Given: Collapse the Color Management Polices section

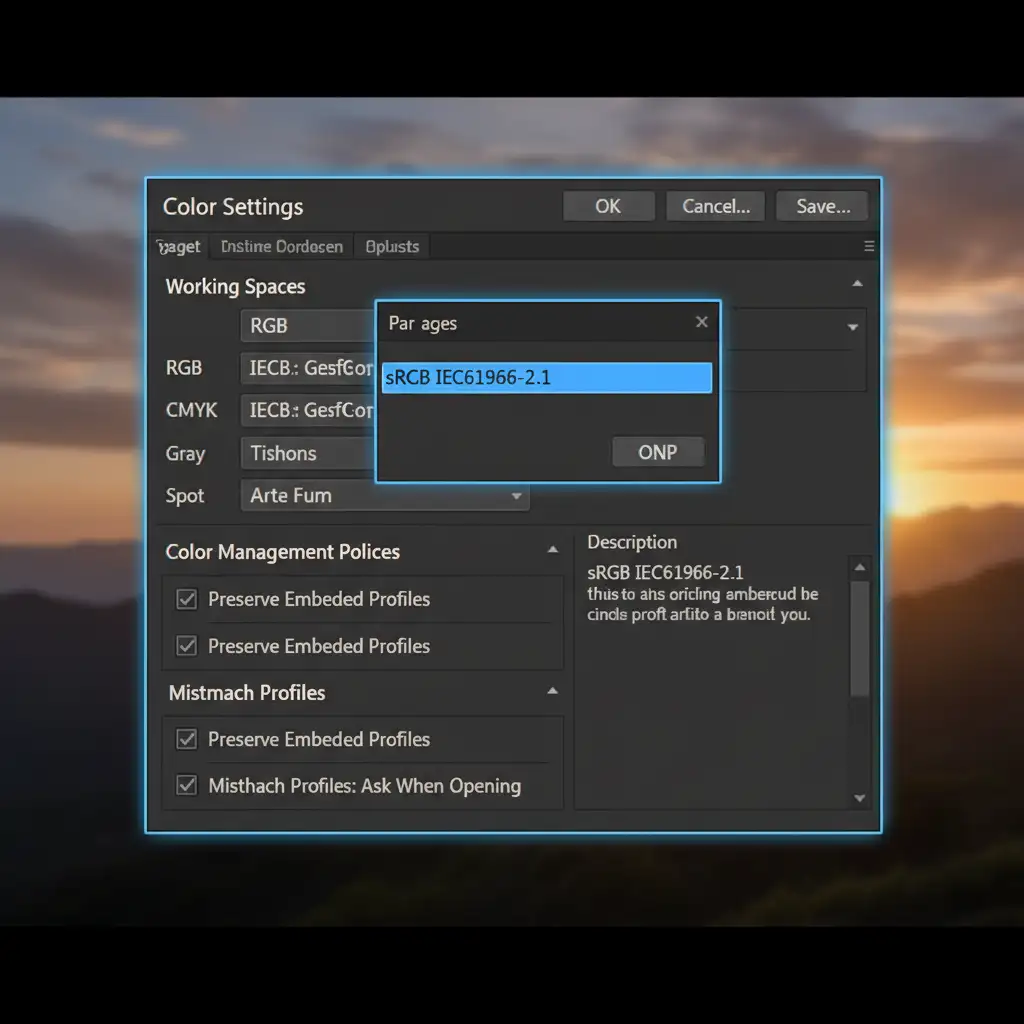Looking at the screenshot, I should coord(552,551).
